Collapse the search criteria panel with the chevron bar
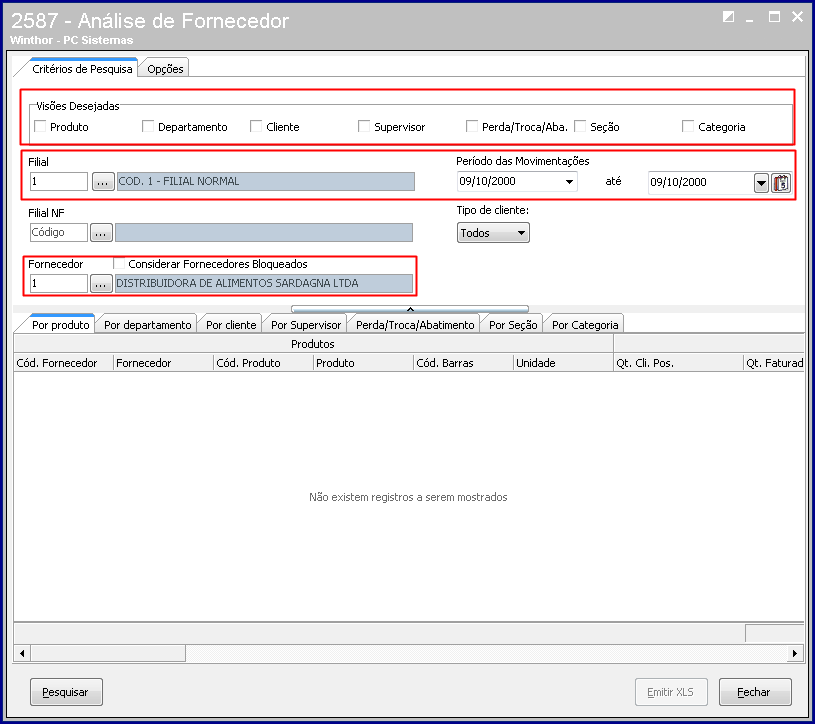The image size is (815, 724). (410, 309)
